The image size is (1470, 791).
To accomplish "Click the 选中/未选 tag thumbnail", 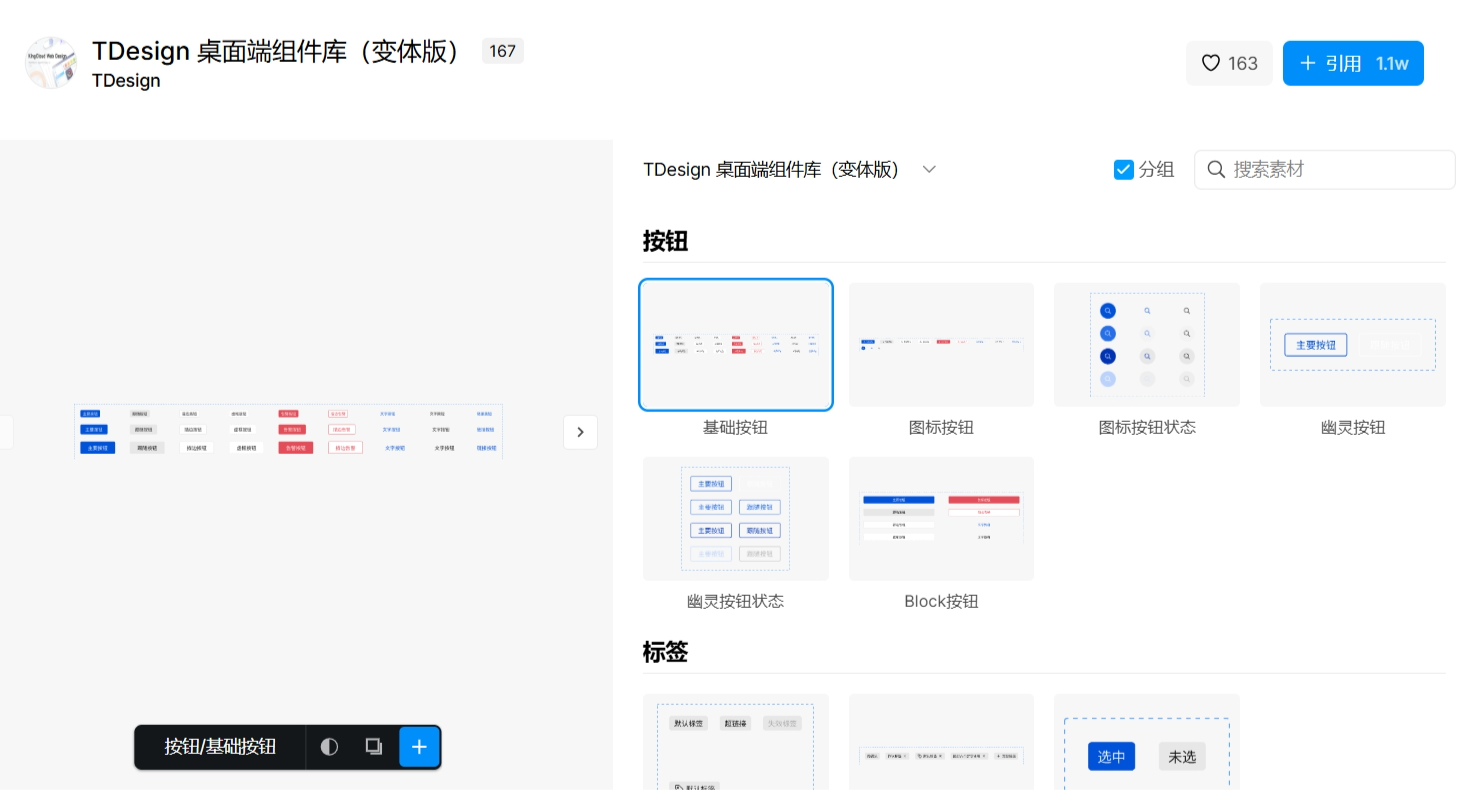I will 1146,743.
